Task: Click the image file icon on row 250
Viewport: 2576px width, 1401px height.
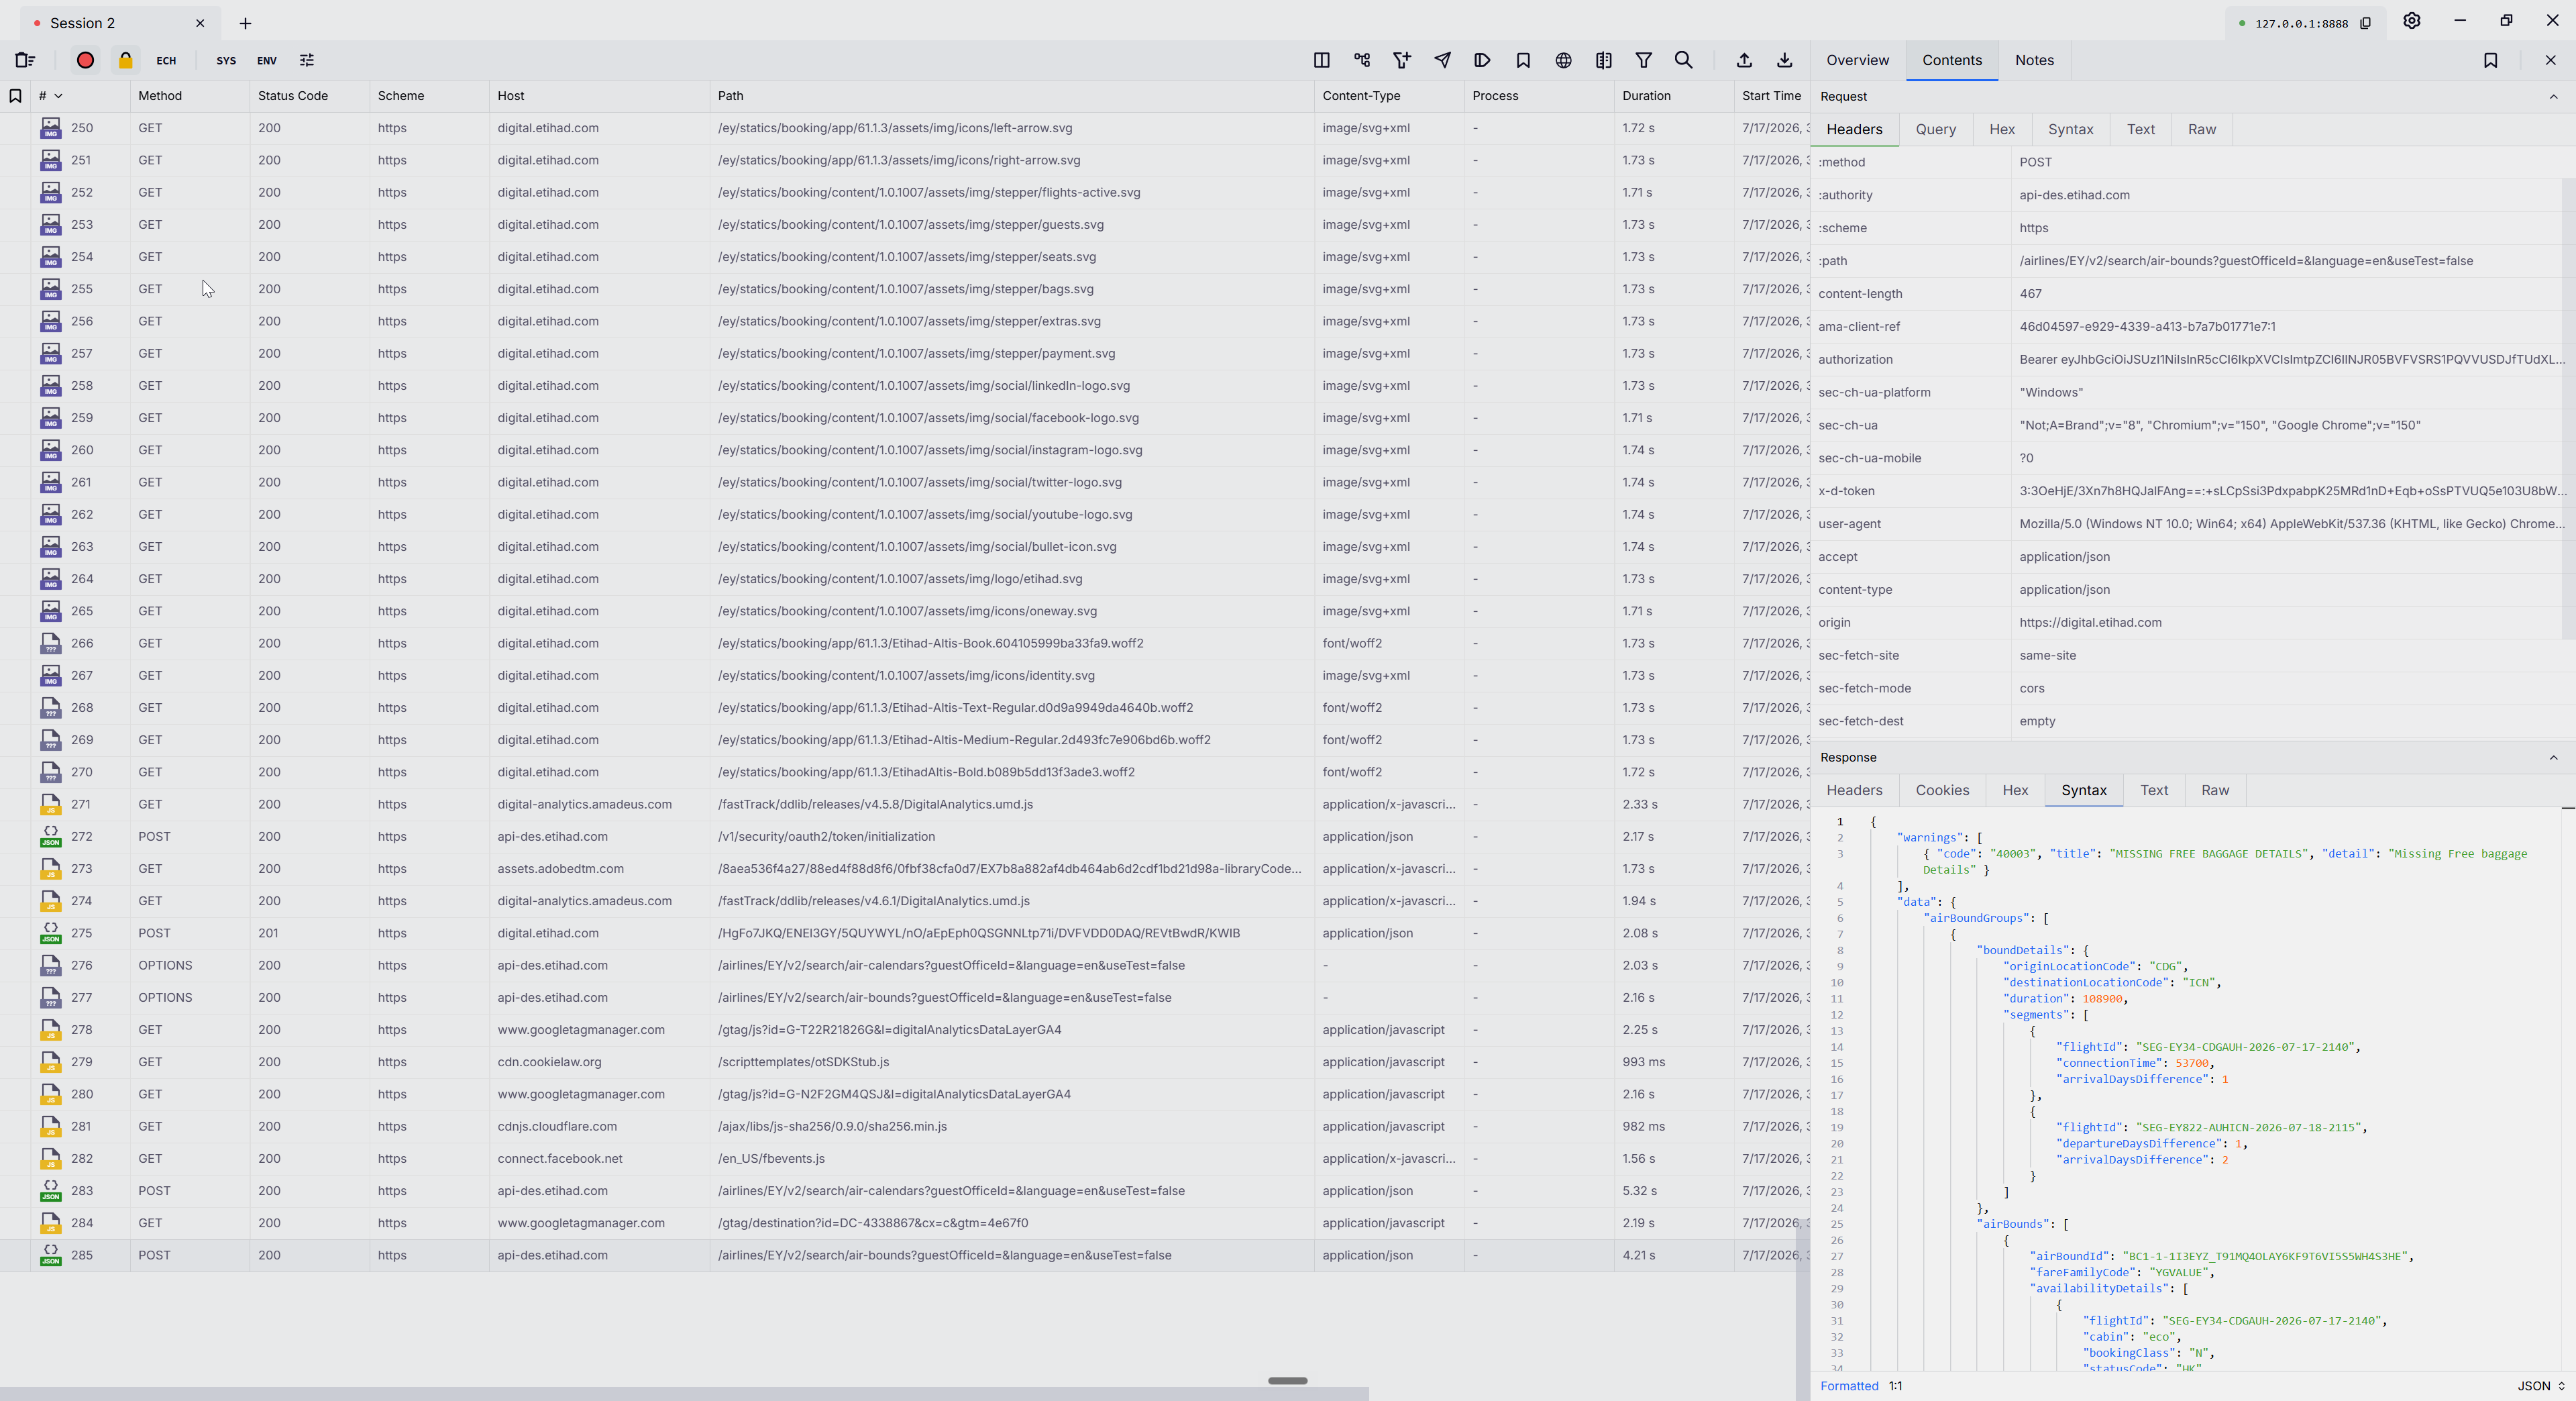Action: tap(50, 128)
